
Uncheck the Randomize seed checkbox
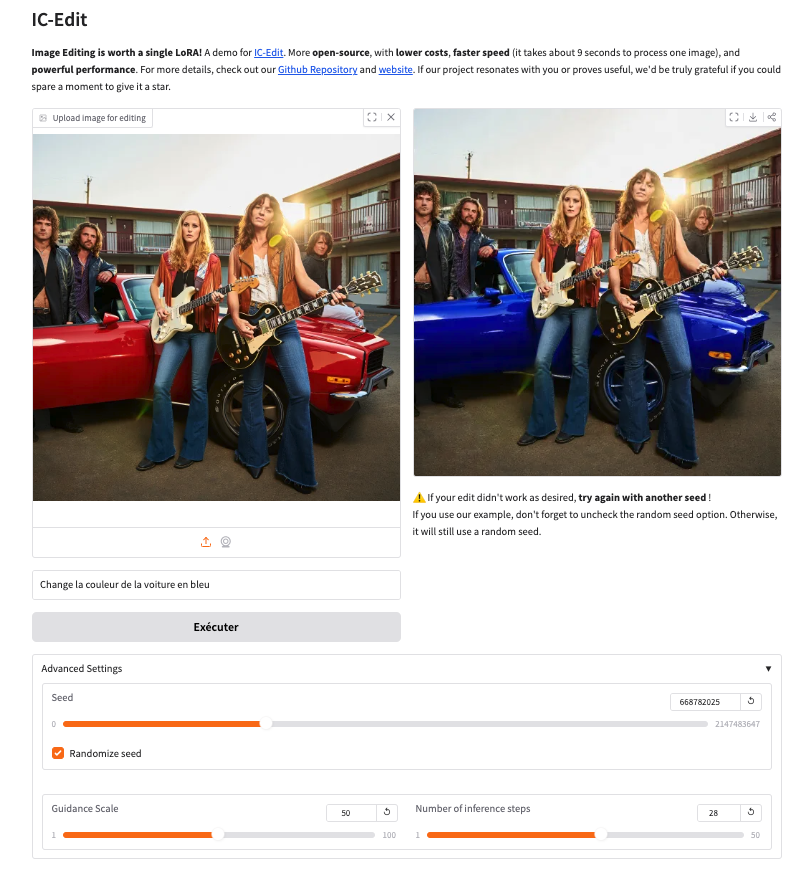pos(58,753)
